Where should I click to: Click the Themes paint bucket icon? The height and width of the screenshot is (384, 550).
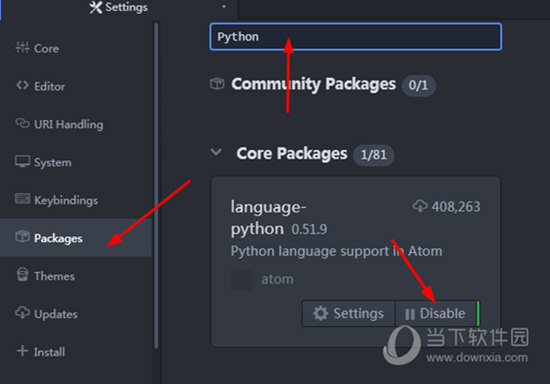(x=22, y=274)
